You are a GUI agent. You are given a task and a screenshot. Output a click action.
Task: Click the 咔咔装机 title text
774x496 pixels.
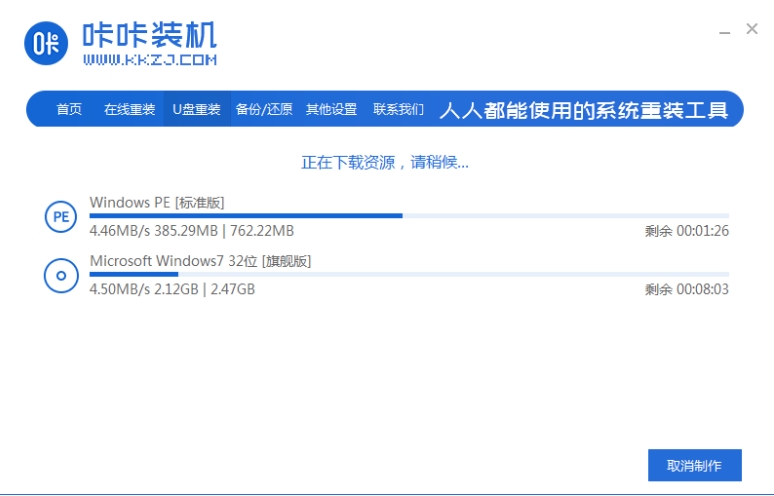150,35
